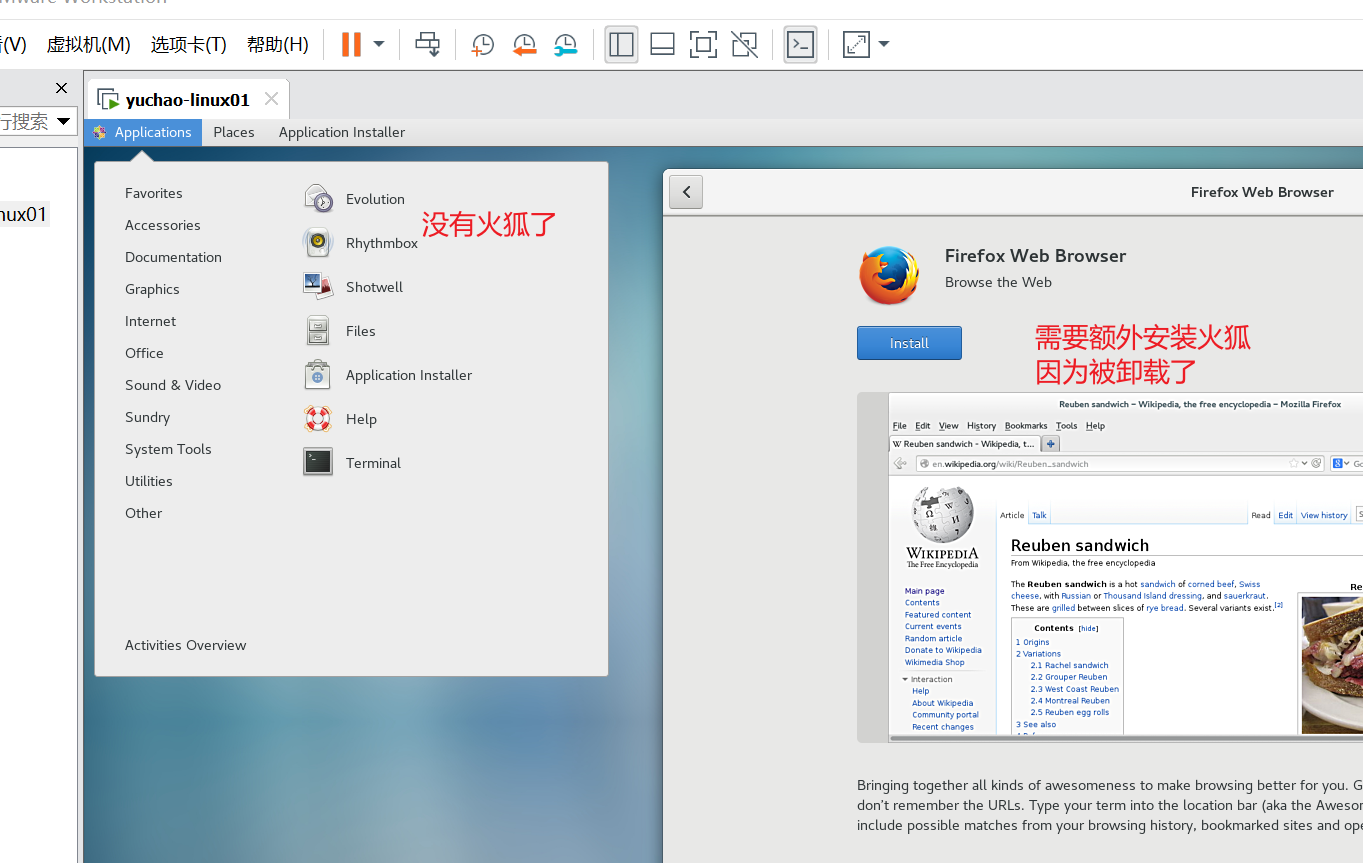Click the Firefox screenshot preview image
The height and width of the screenshot is (863, 1363).
tap(1110, 567)
